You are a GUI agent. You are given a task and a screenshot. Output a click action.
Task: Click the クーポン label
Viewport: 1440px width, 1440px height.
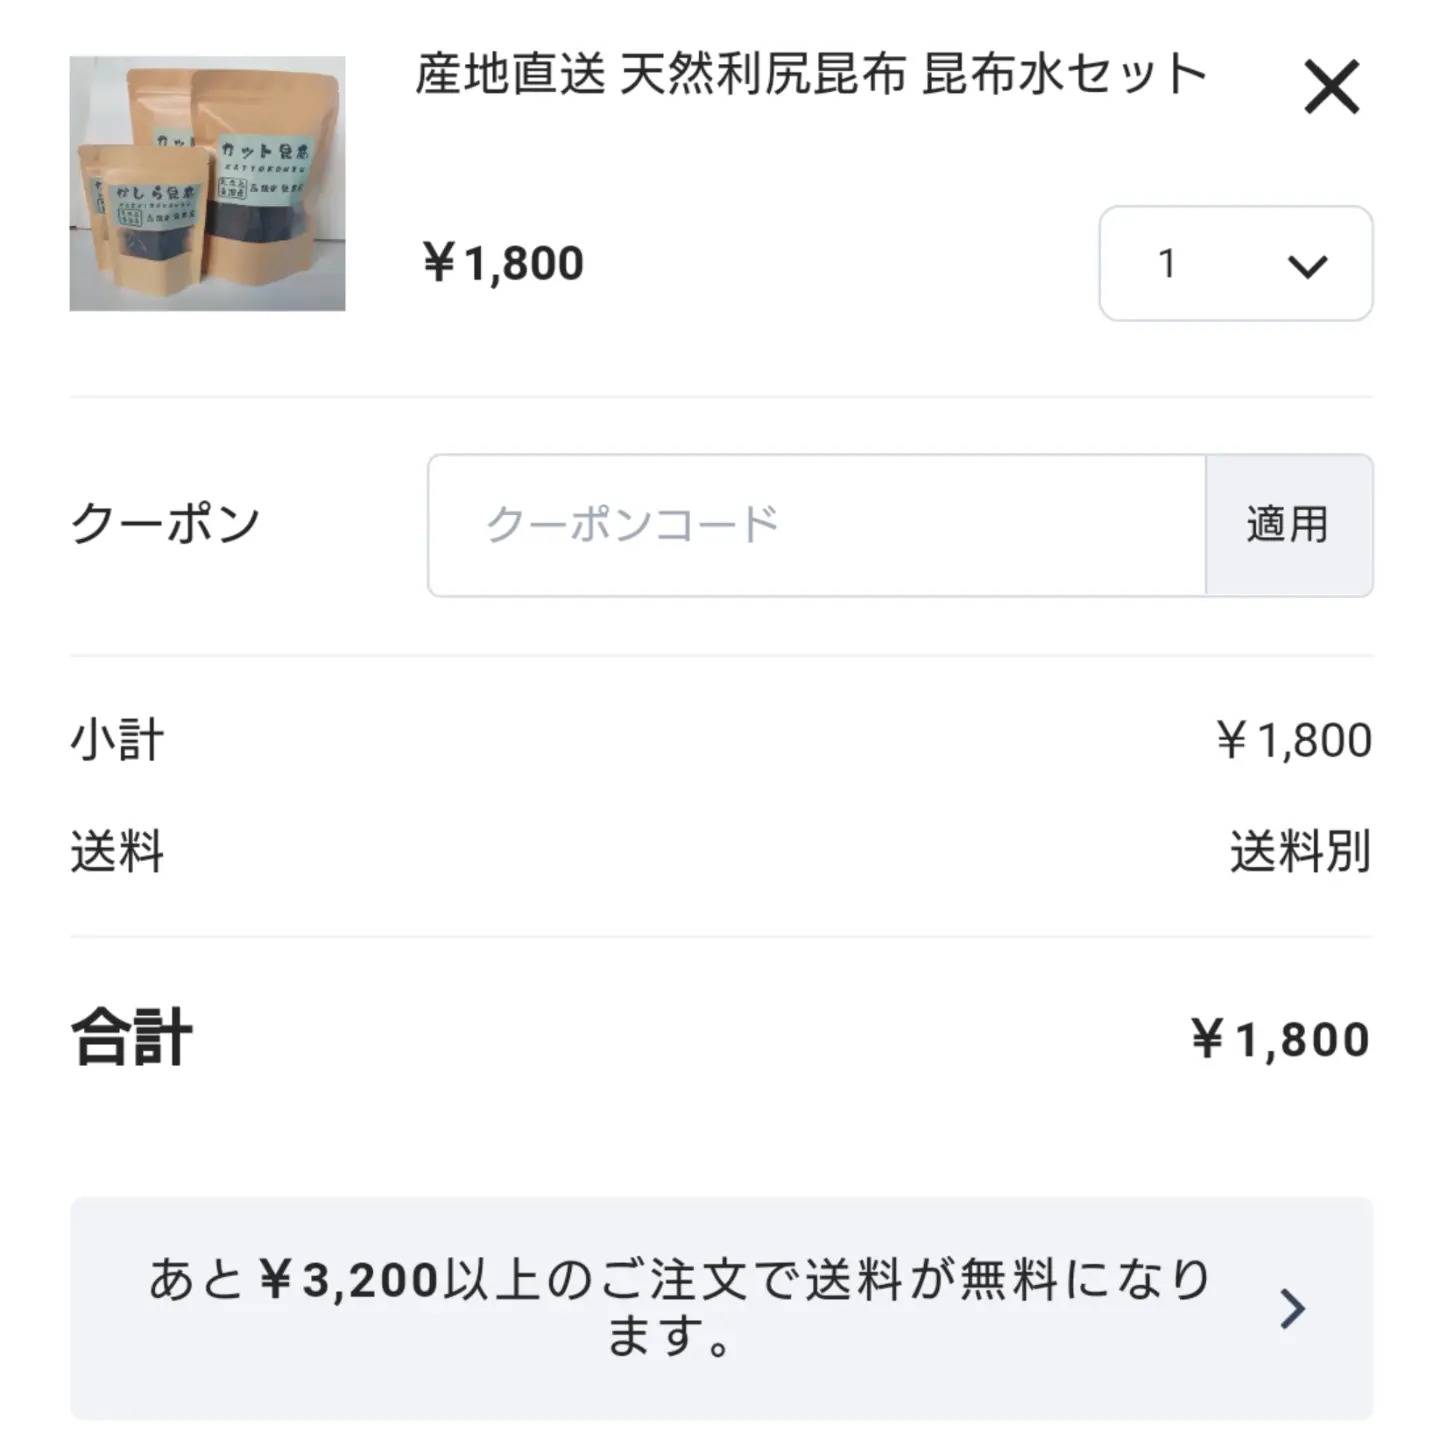click(x=165, y=524)
